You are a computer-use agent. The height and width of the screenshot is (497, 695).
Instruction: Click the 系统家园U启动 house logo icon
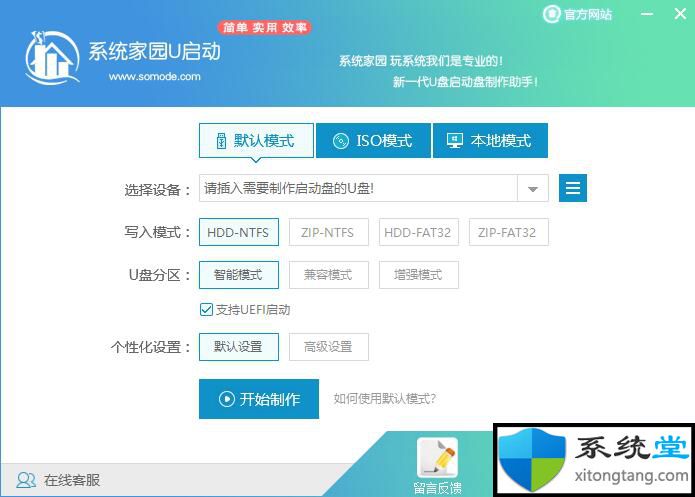(52, 56)
